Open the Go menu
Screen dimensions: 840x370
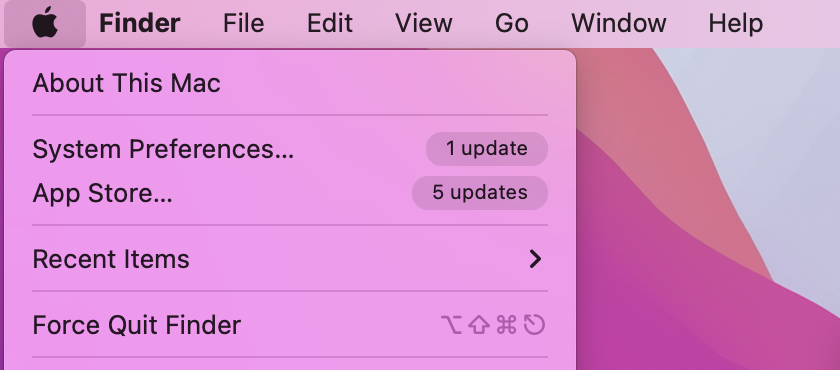[x=512, y=24]
